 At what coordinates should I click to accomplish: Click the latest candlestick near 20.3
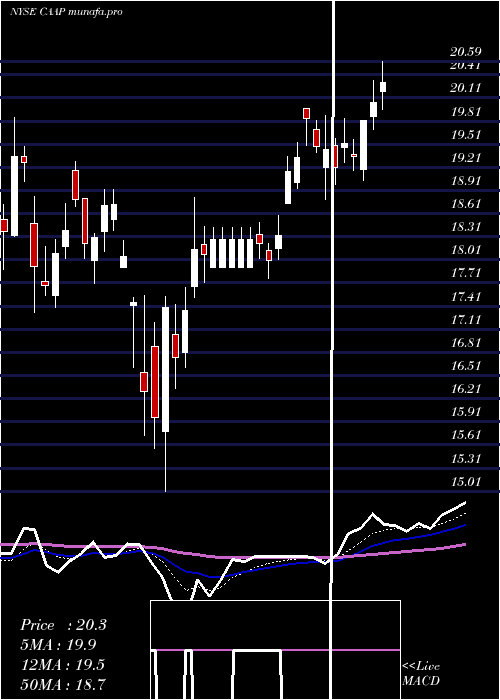click(x=383, y=87)
